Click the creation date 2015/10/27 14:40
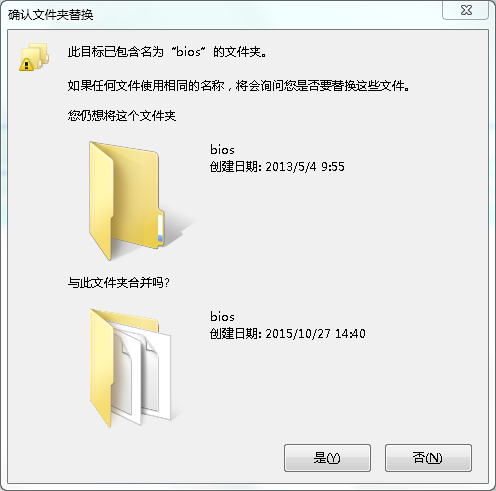 pyautogui.click(x=315, y=334)
